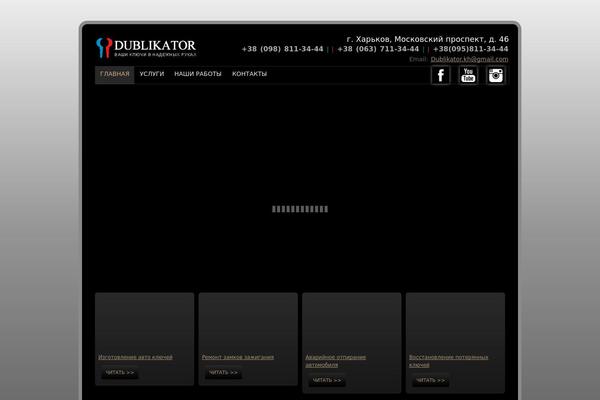Open the Ремонт замков зажигания link
The width and height of the screenshot is (600, 400).
pyautogui.click(x=238, y=357)
